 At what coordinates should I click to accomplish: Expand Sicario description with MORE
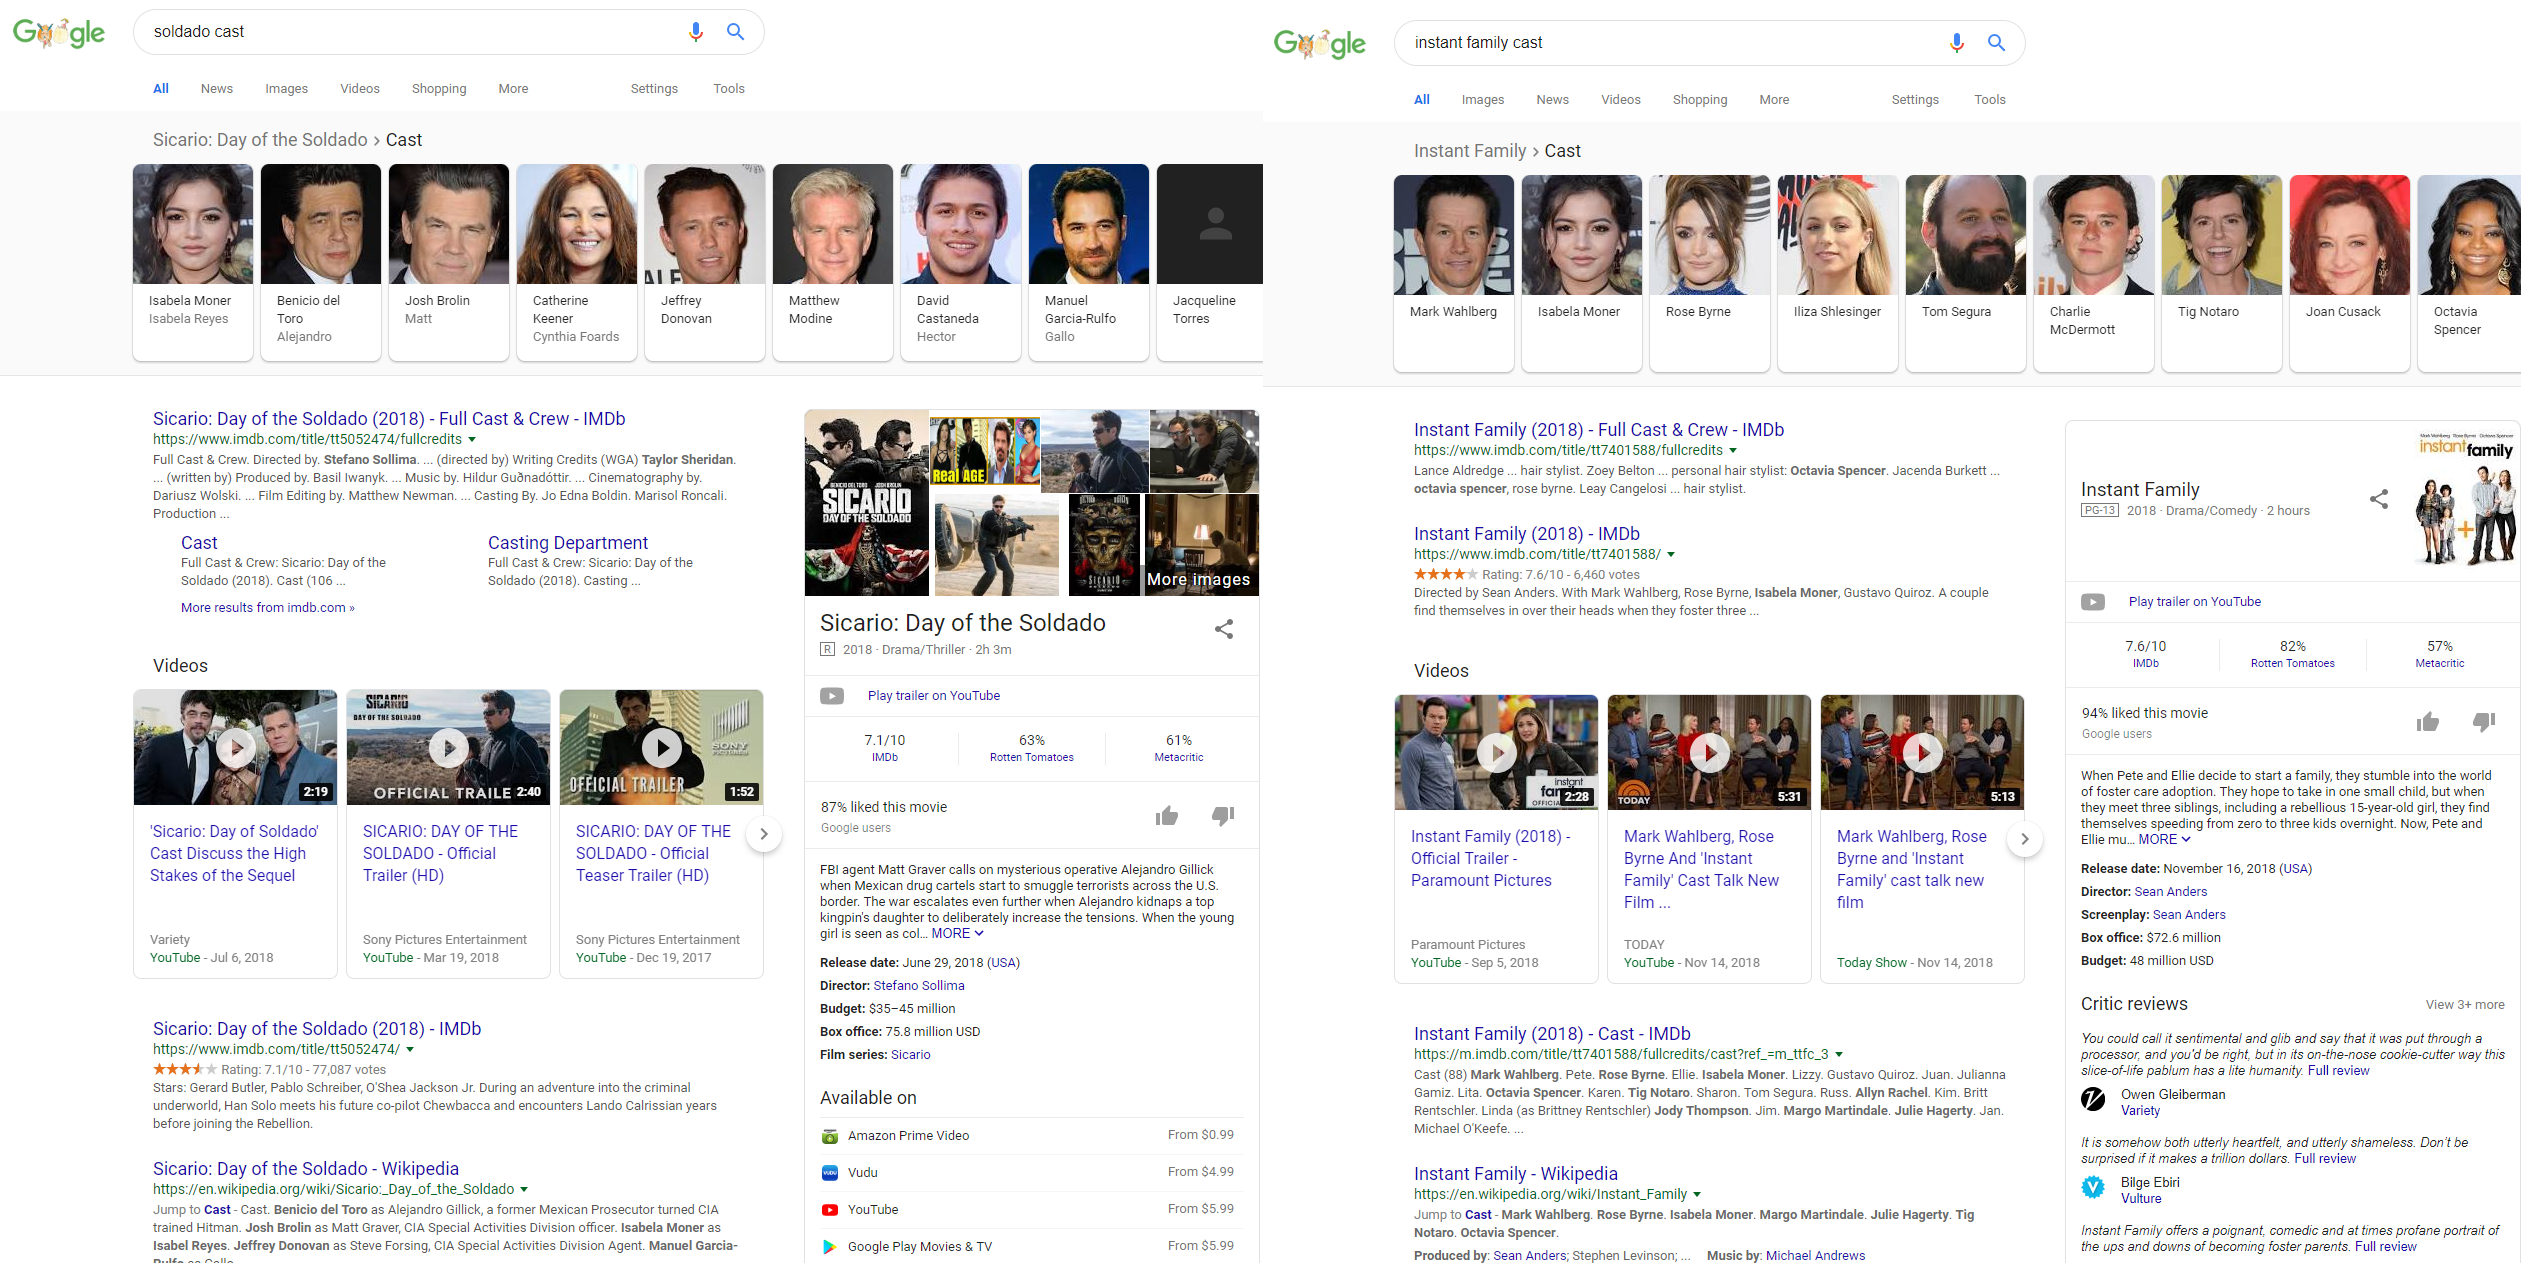[957, 934]
